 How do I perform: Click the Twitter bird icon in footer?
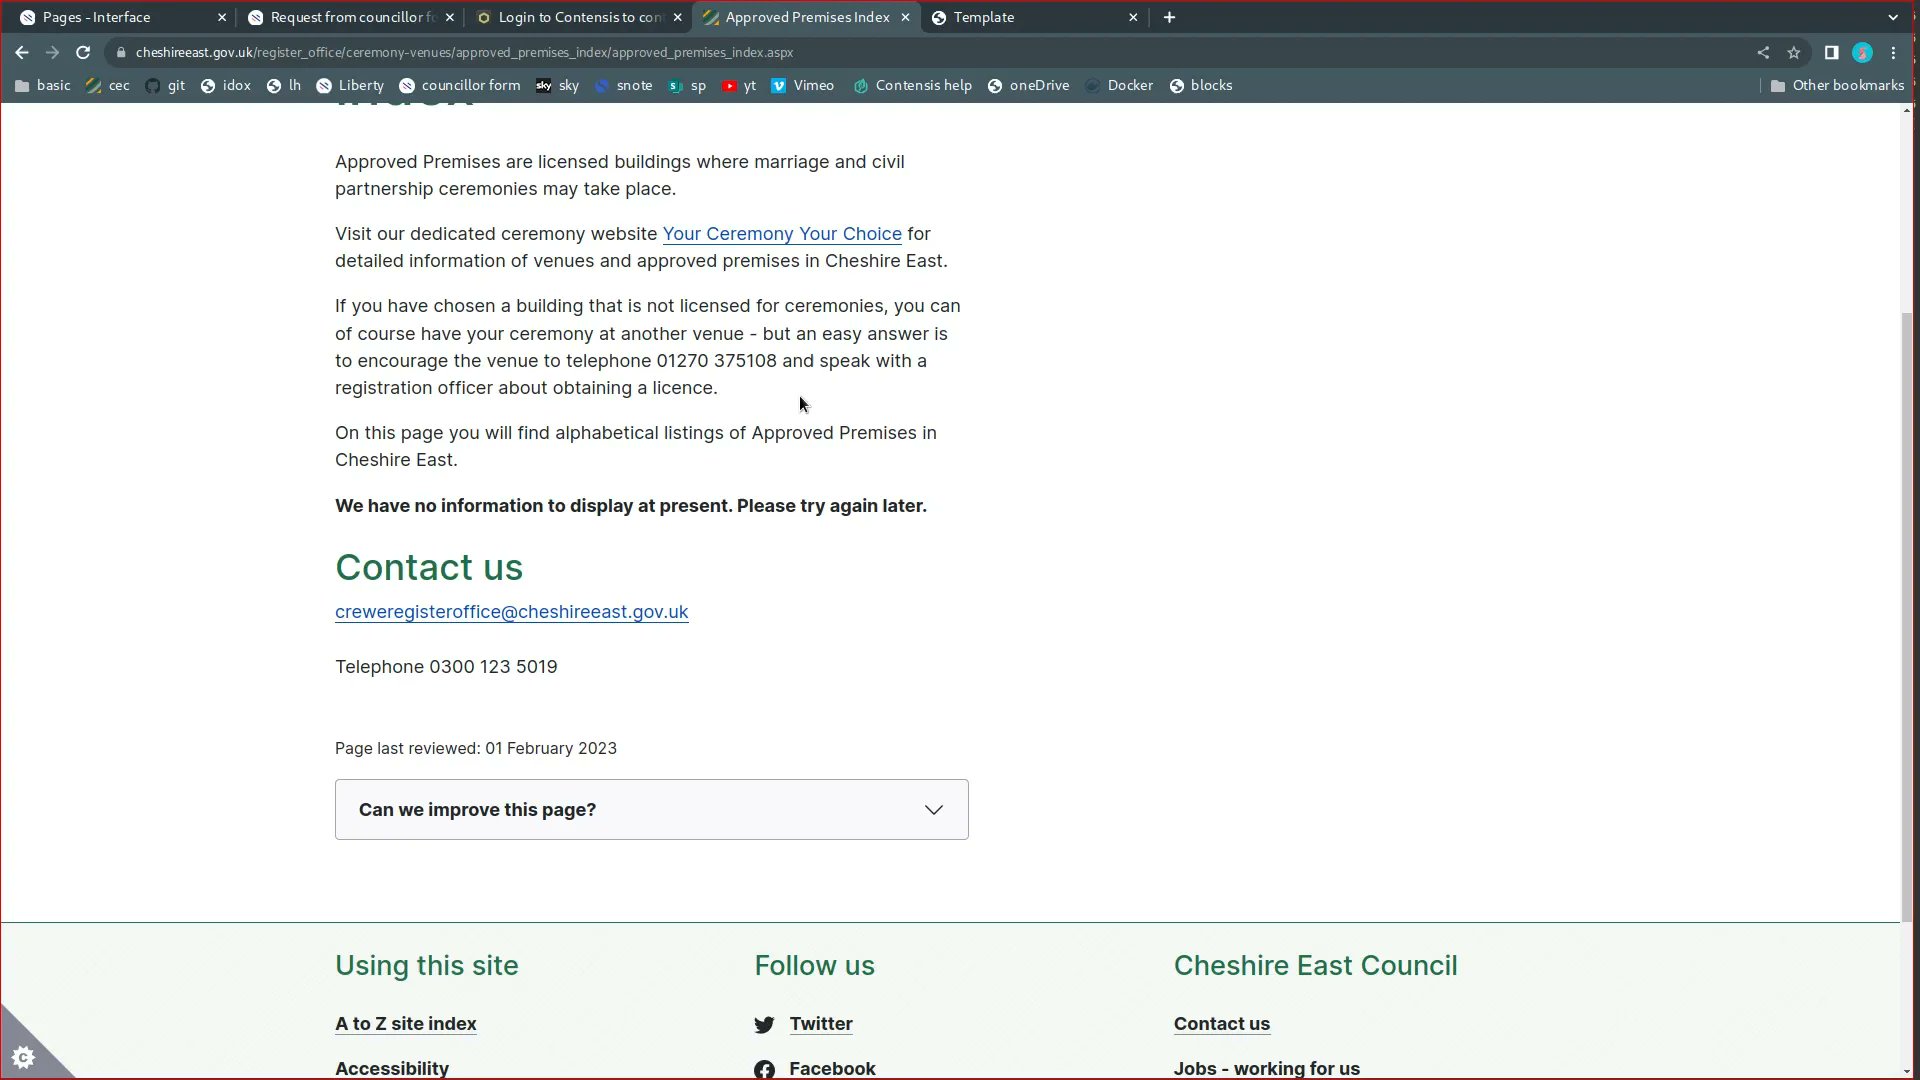coord(764,1025)
